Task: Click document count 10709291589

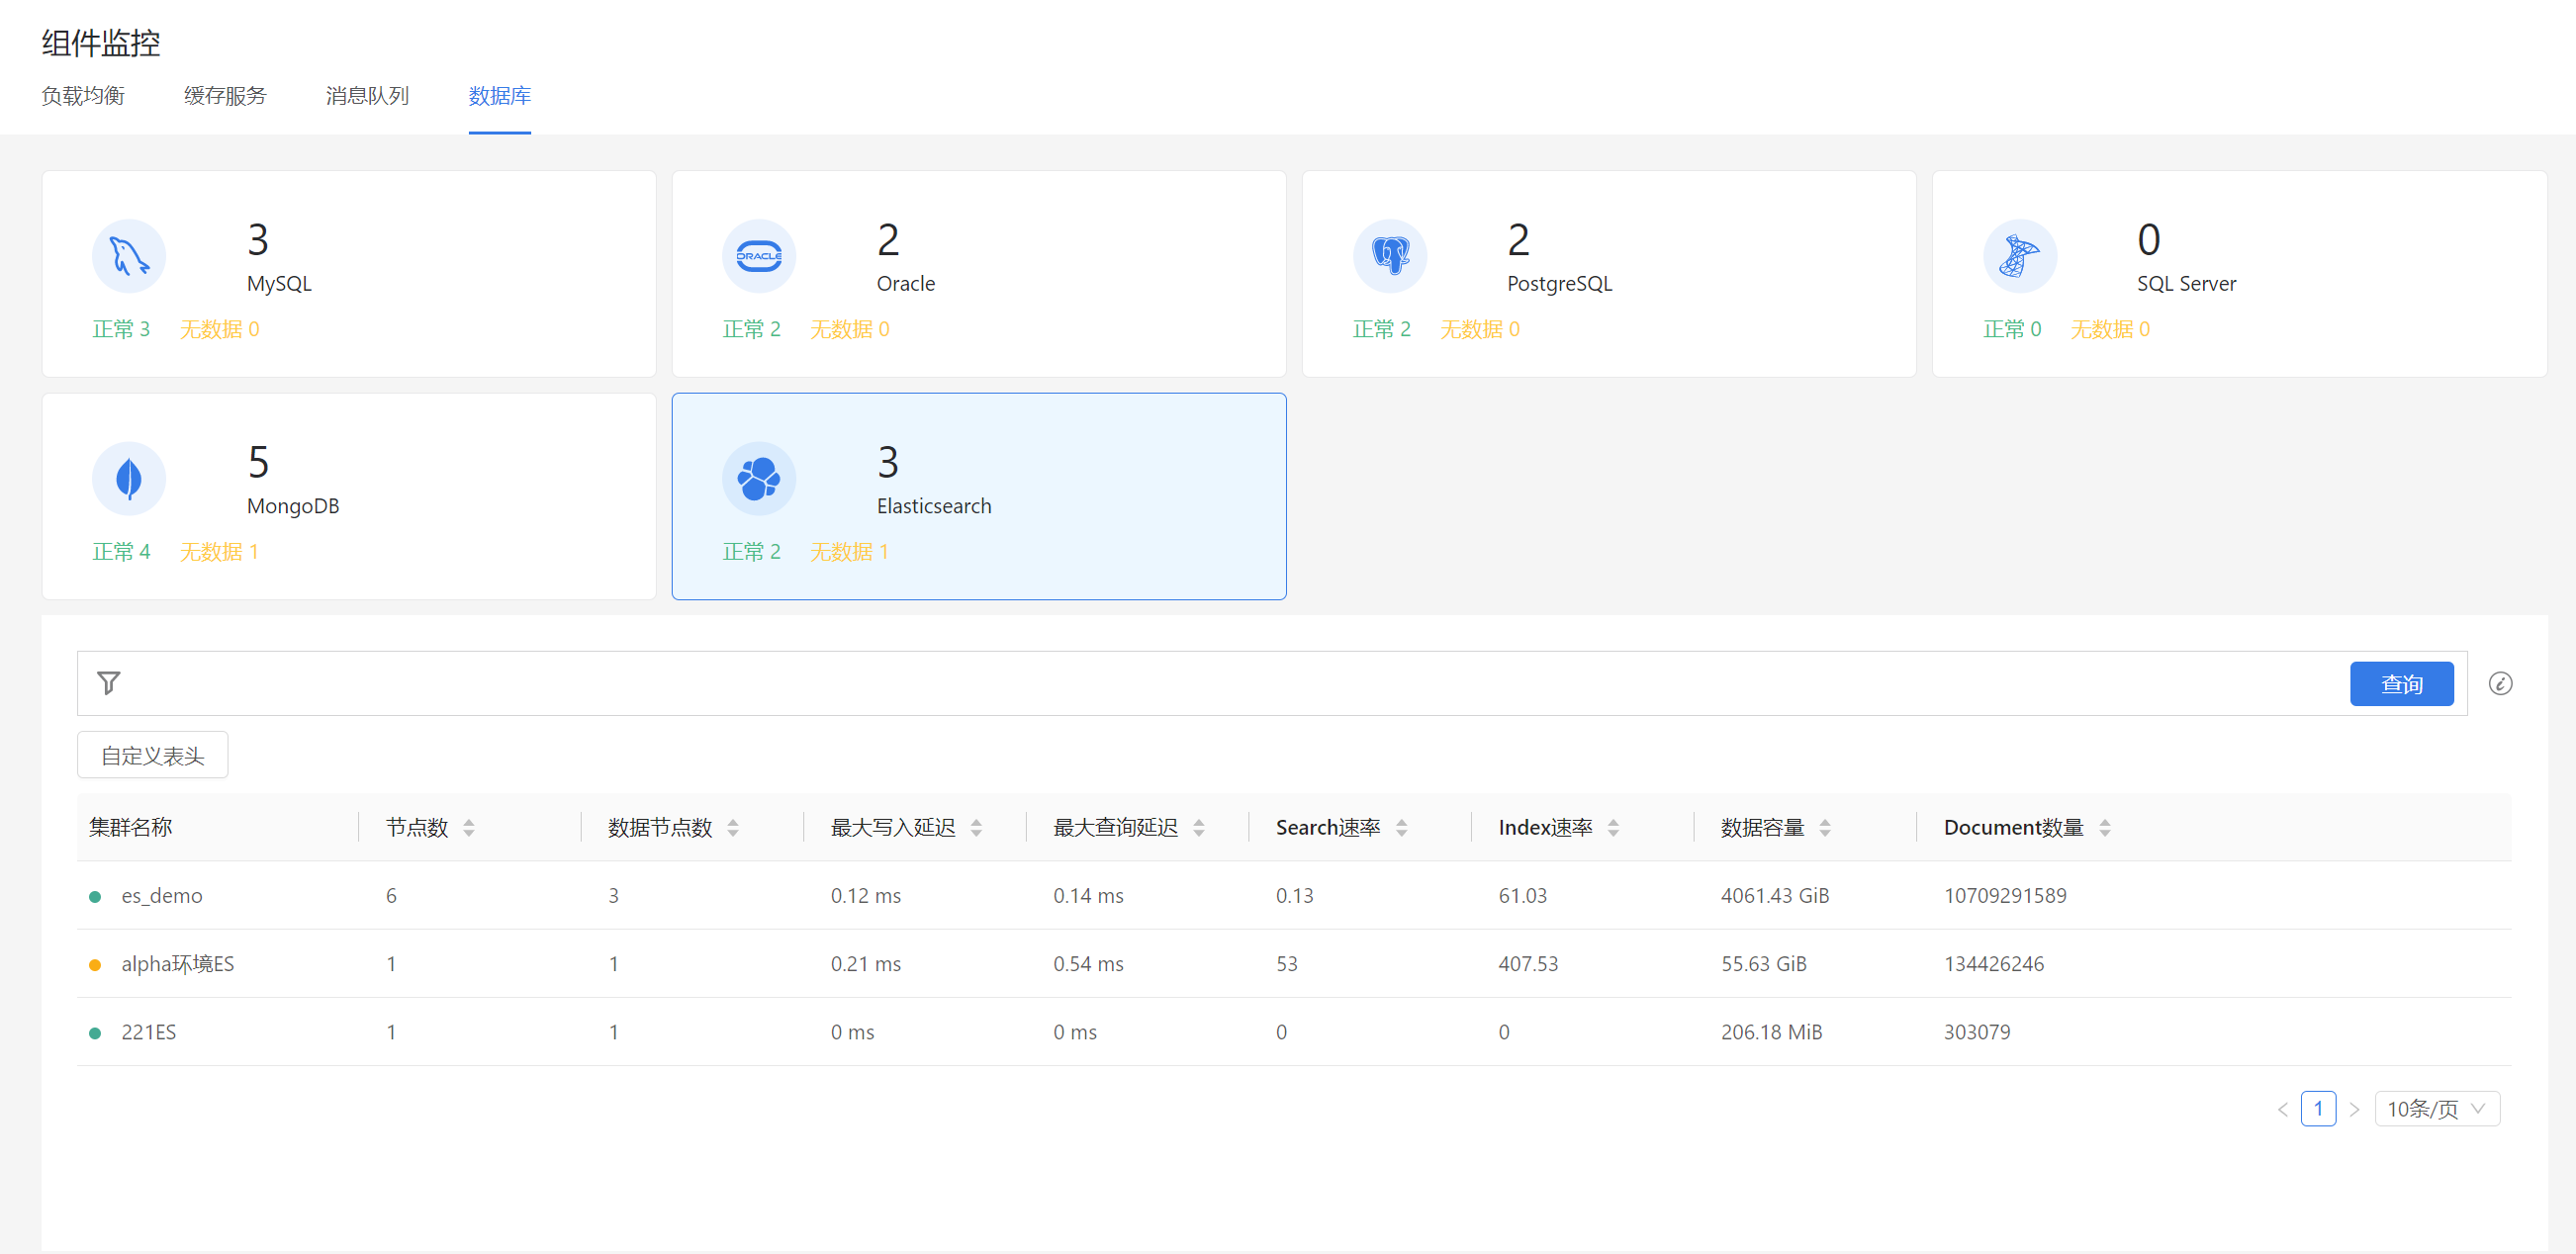Action: coord(2004,895)
